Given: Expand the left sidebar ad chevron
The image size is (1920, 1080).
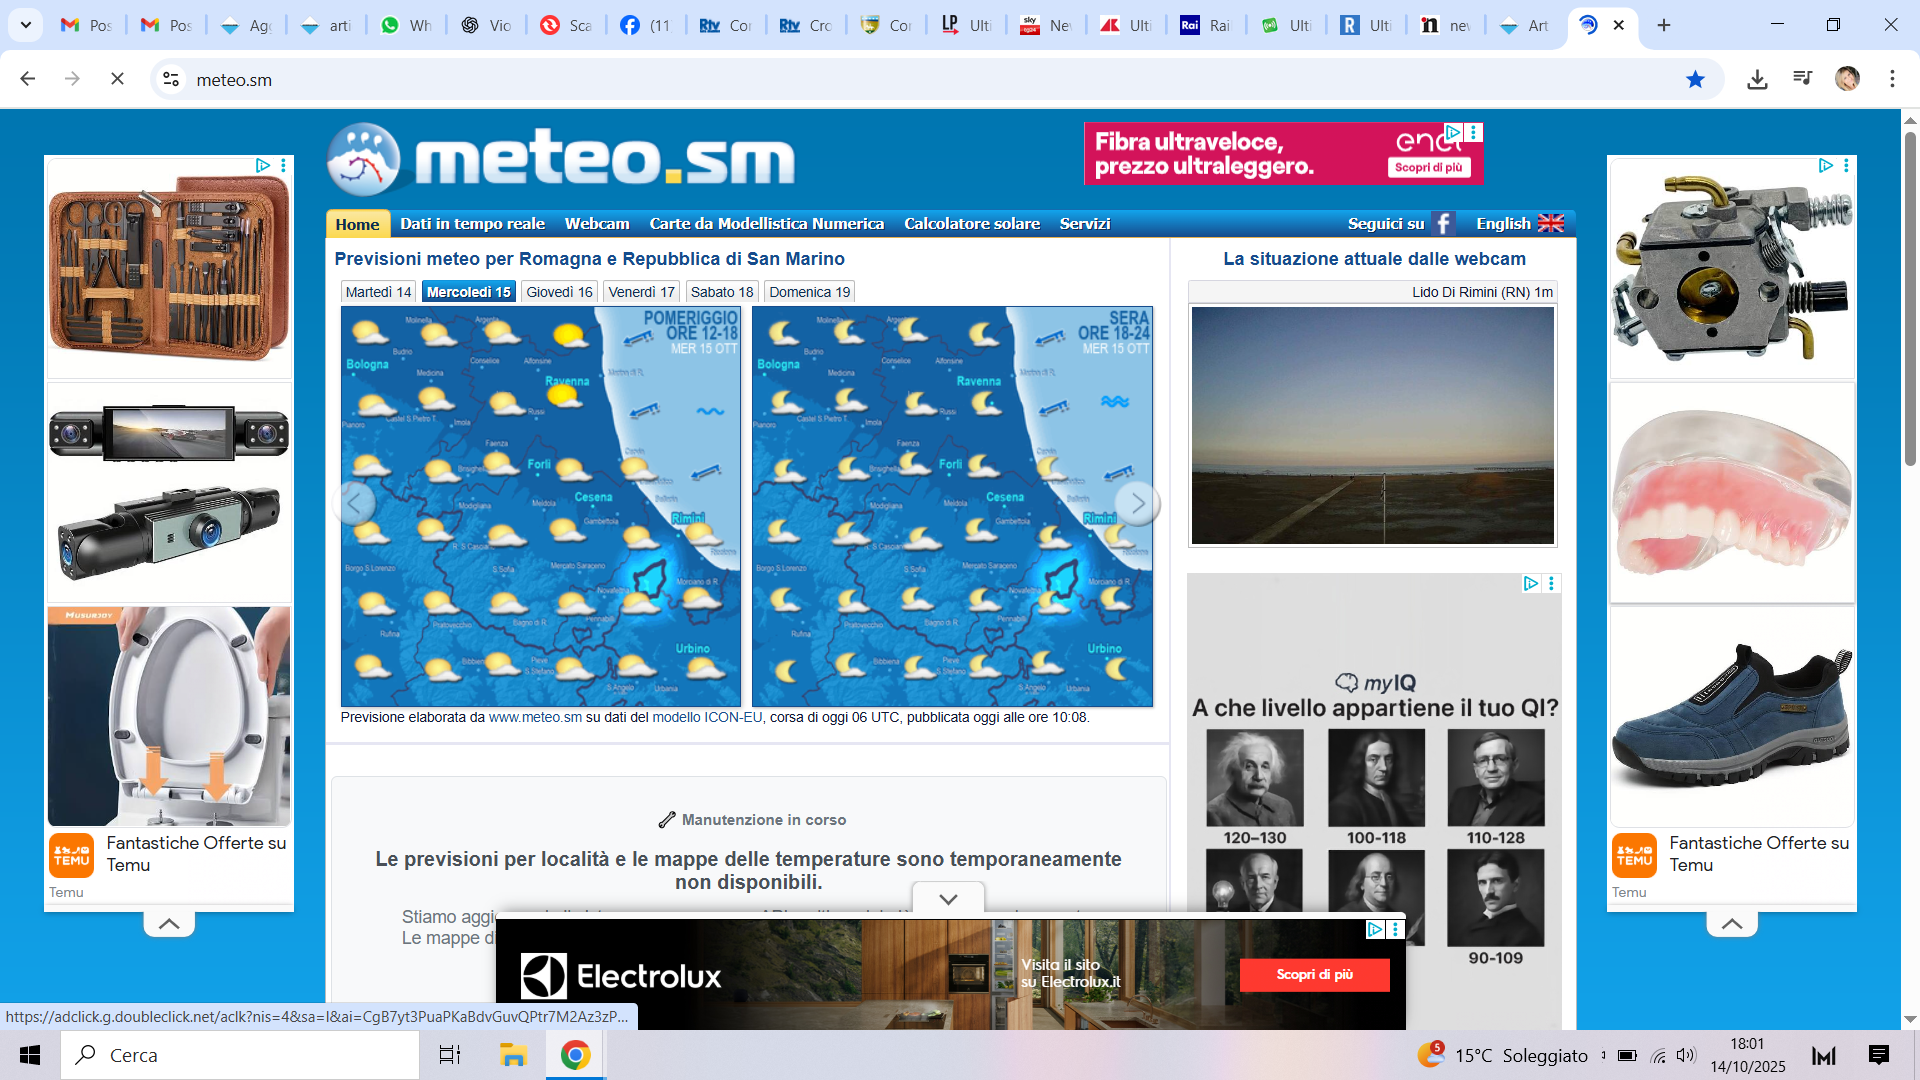Looking at the screenshot, I should pyautogui.click(x=169, y=924).
